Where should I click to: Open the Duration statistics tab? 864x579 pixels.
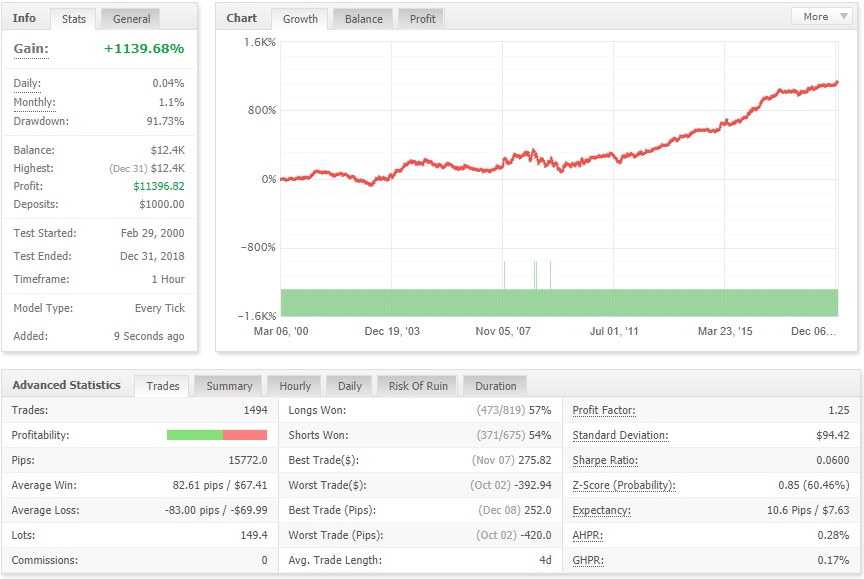(496, 386)
